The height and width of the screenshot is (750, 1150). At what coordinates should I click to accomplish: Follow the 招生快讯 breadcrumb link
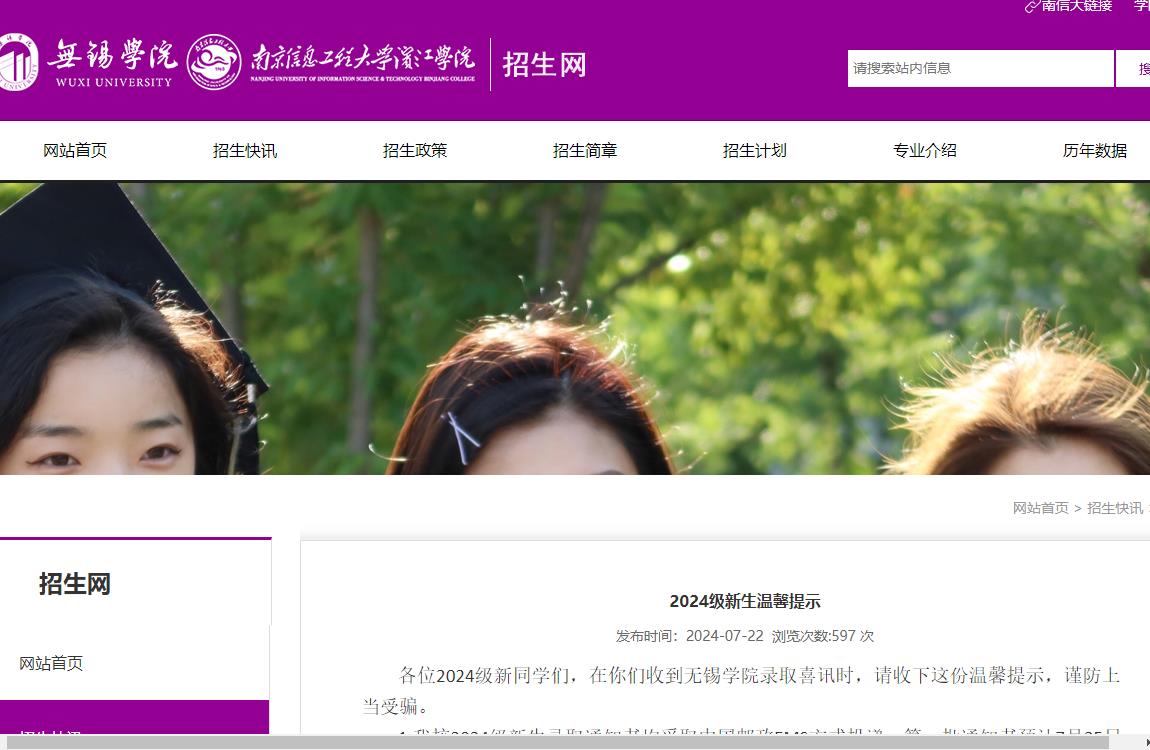1114,508
